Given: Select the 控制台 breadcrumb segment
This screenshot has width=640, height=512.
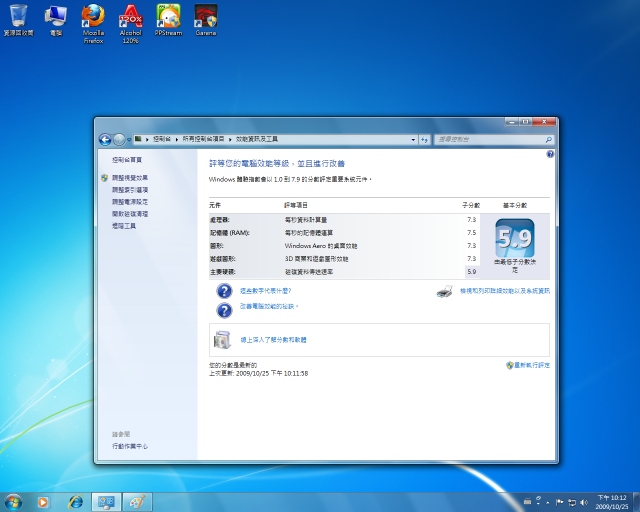Looking at the screenshot, I should 162,139.
